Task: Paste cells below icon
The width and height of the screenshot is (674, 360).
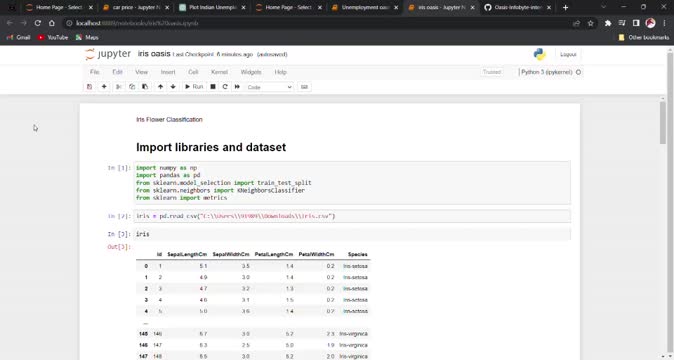Action: pos(145,87)
